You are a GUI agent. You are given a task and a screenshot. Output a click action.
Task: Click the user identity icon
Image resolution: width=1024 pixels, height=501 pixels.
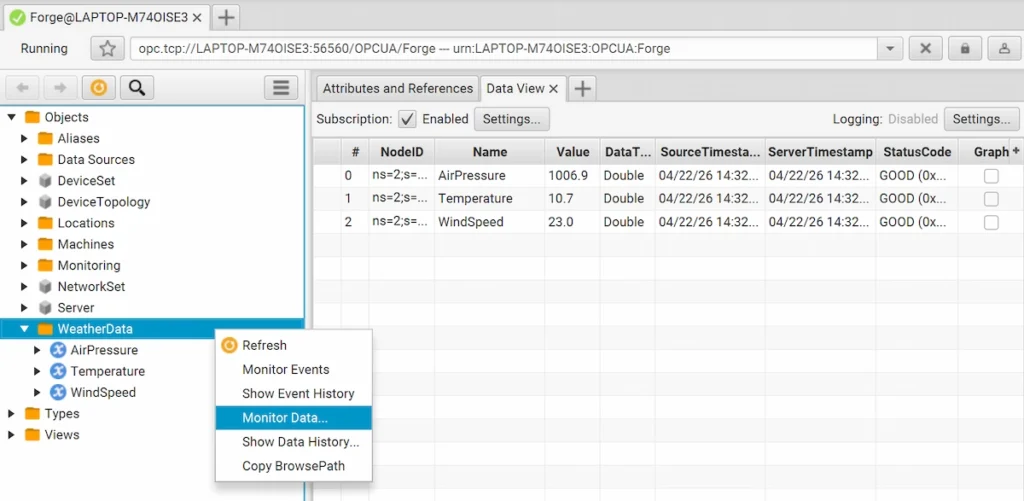click(x=1002, y=48)
